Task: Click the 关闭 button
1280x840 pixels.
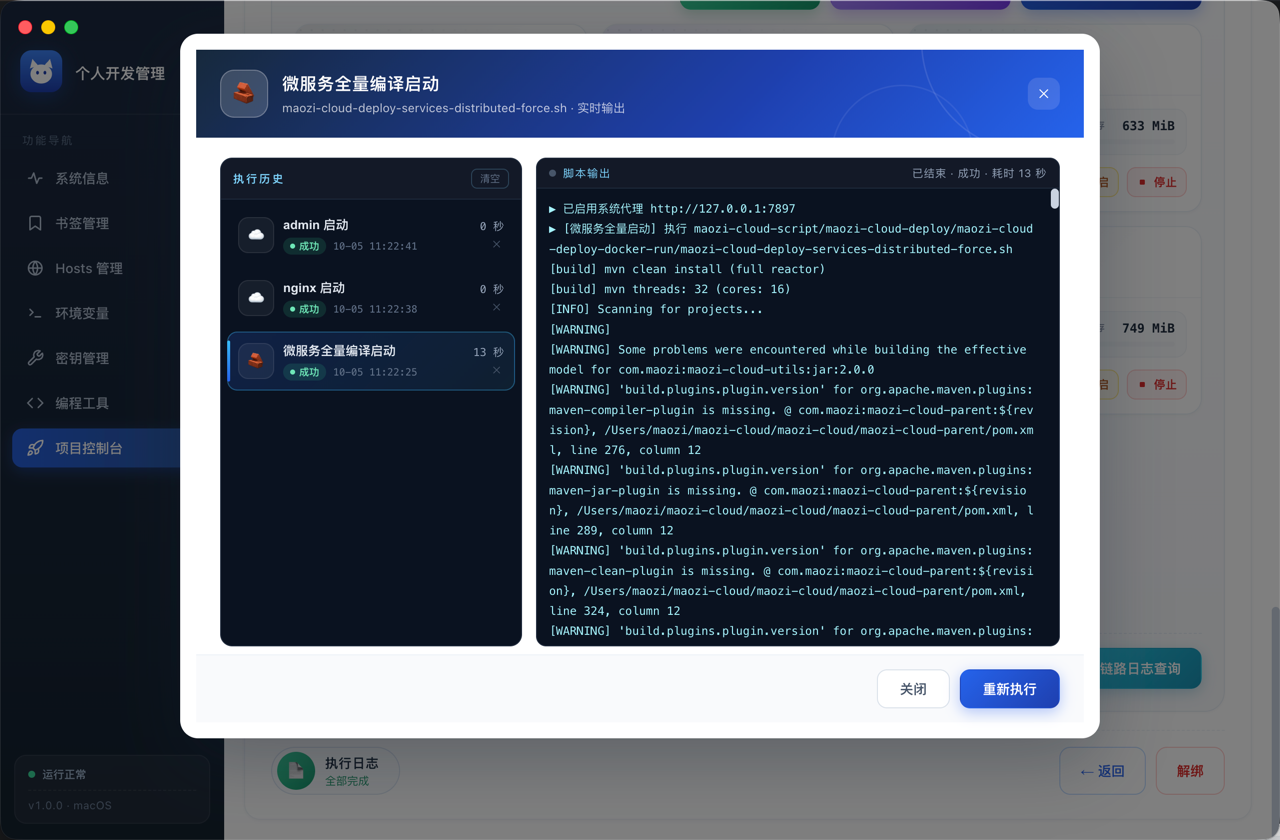Action: [913, 689]
